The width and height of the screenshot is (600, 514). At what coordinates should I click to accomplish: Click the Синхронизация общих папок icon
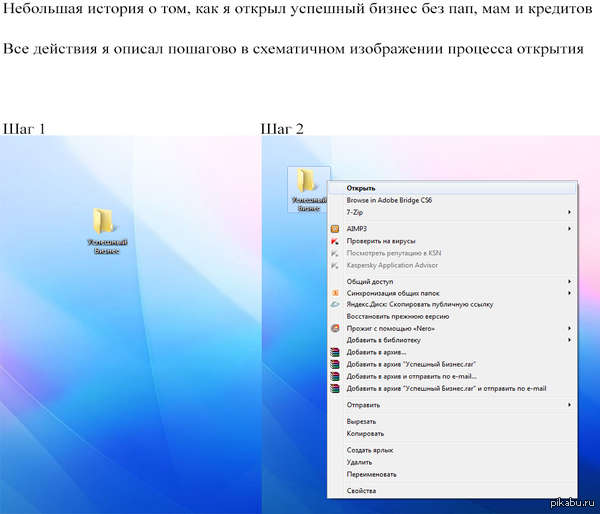[335, 293]
